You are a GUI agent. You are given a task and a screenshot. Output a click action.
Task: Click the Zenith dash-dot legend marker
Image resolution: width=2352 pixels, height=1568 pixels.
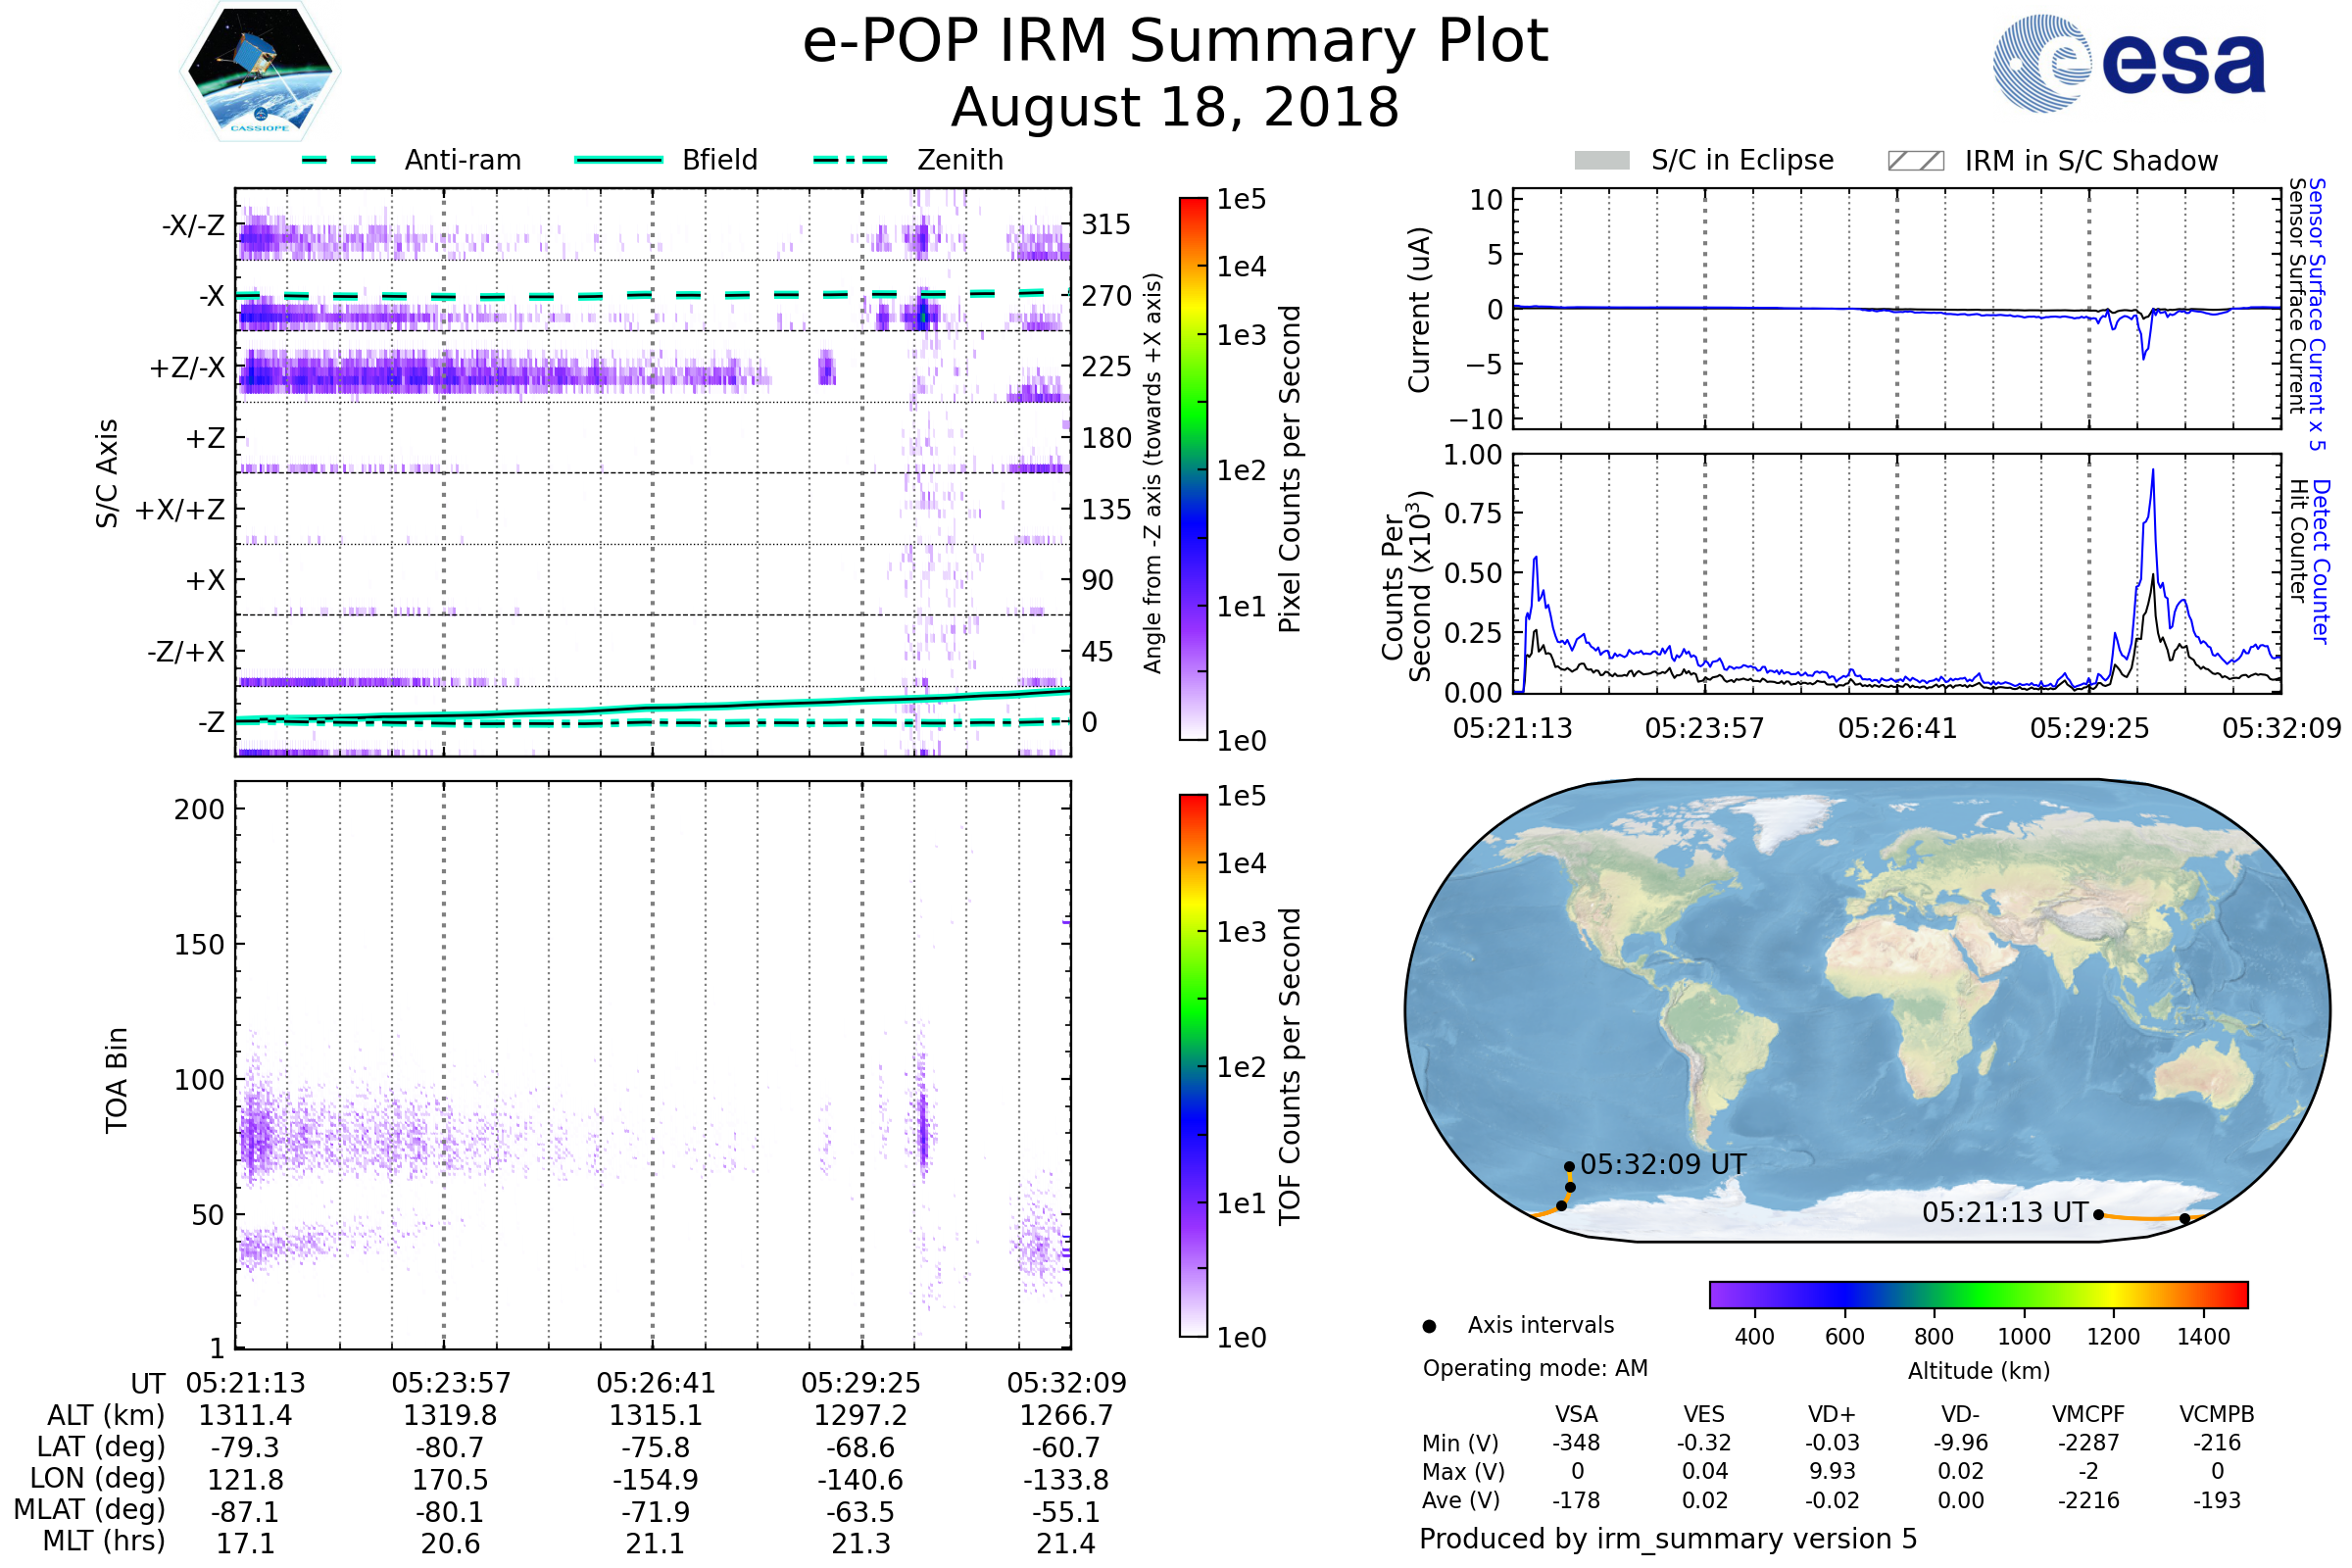(x=850, y=160)
